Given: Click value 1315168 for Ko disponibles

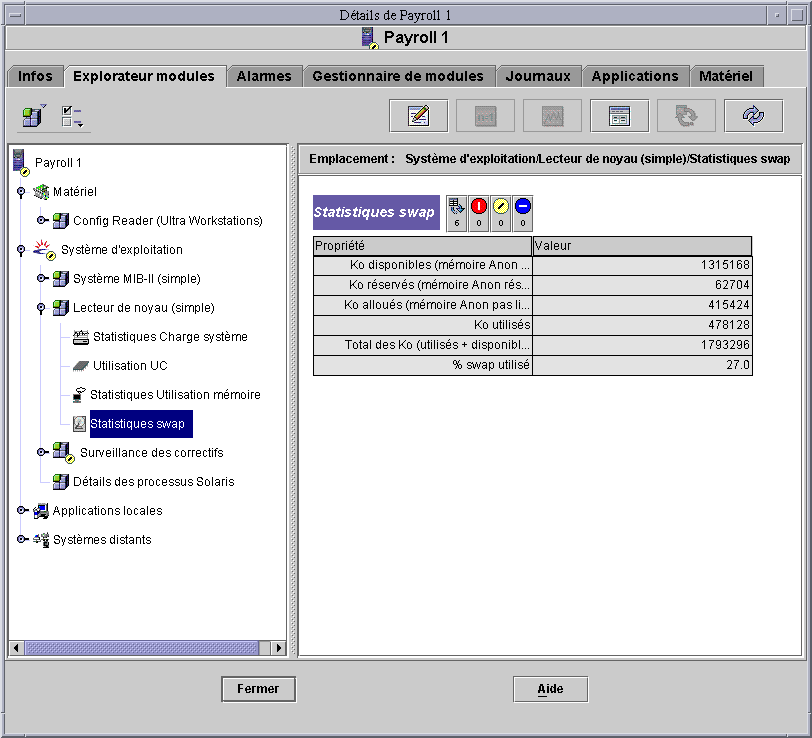Looking at the screenshot, I should tap(642, 265).
